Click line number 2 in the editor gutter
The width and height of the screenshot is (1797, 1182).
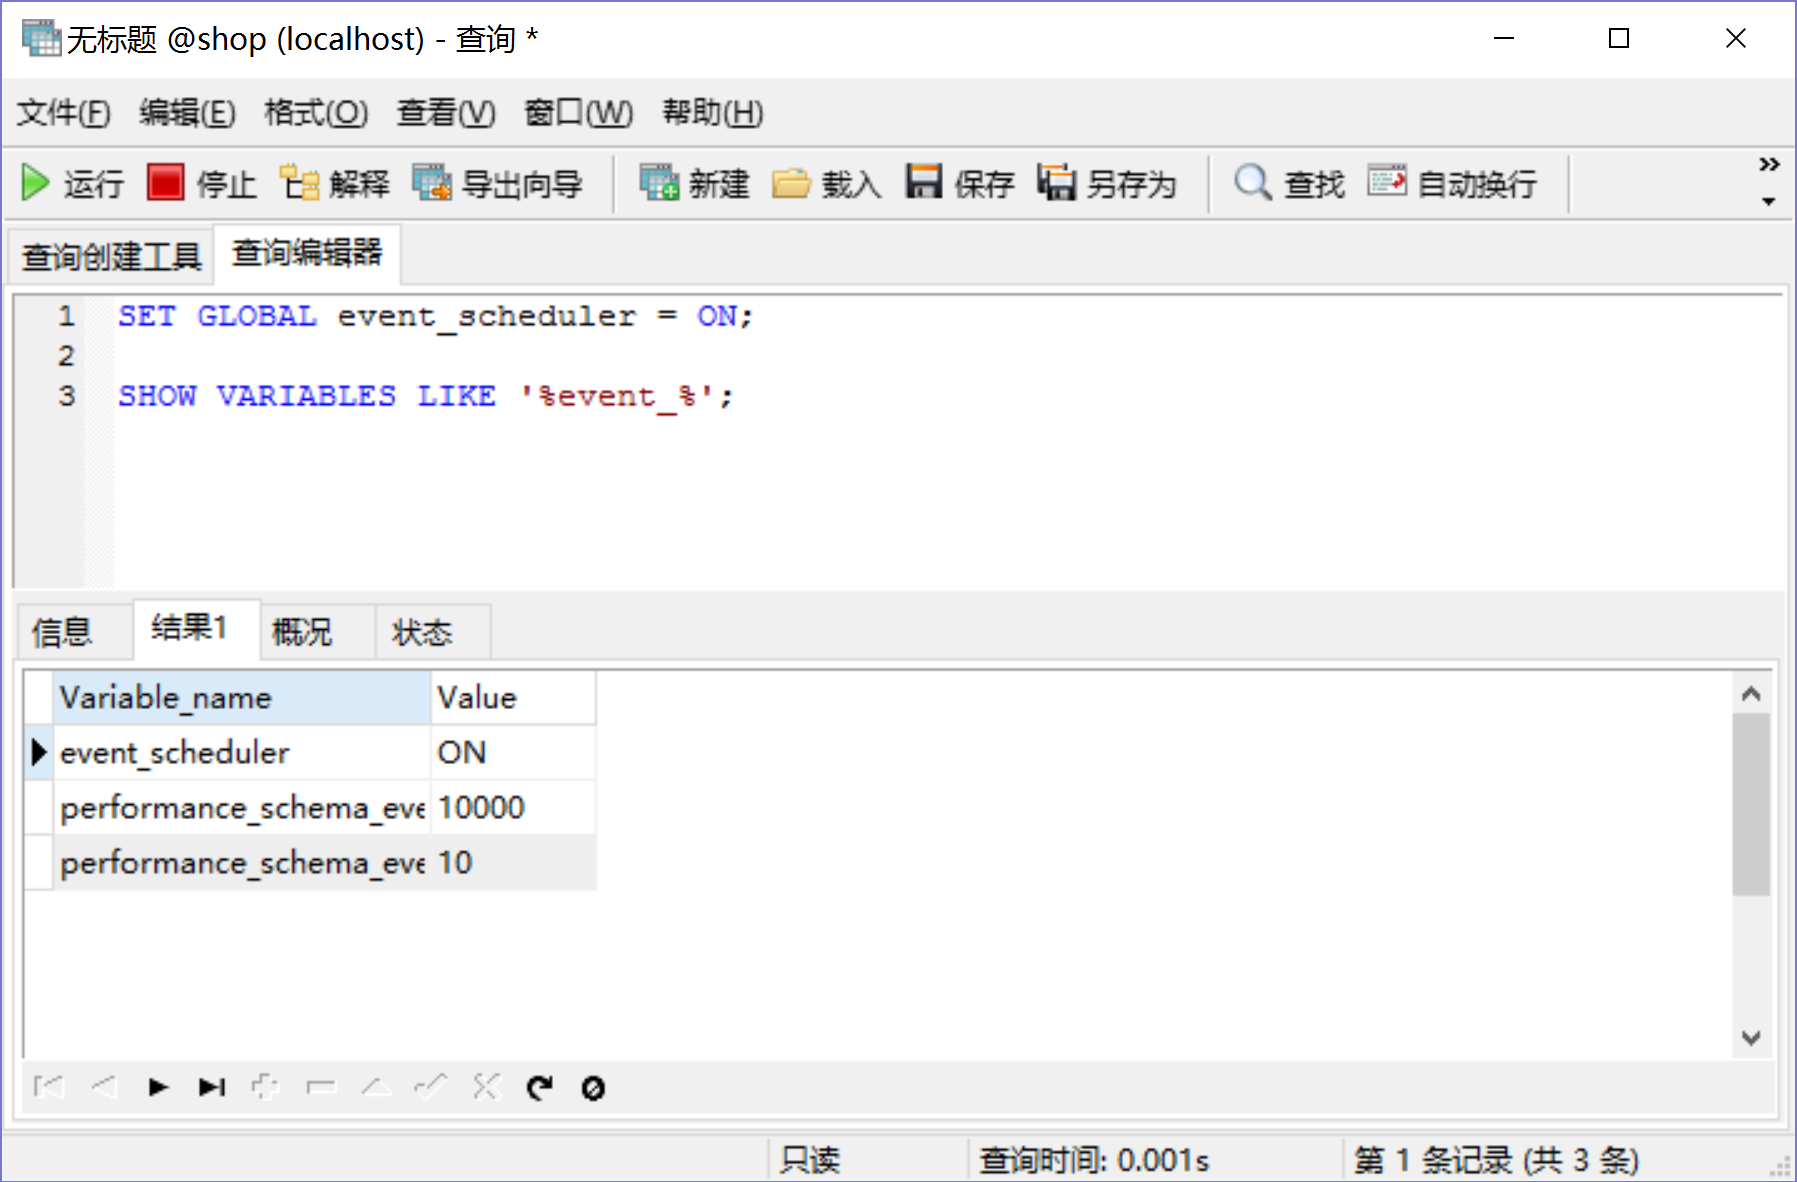click(x=66, y=356)
